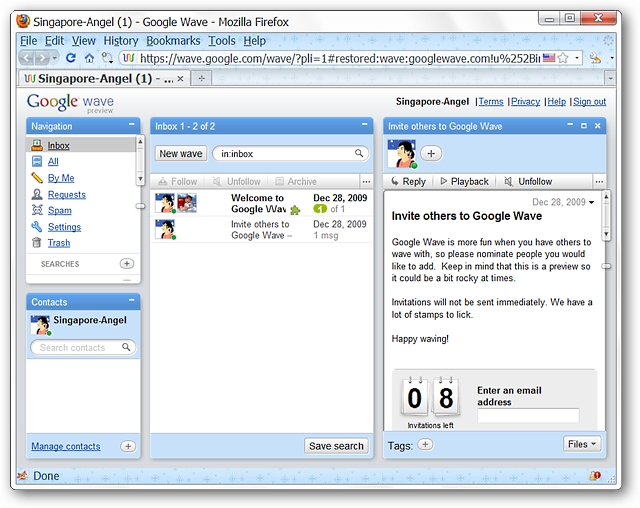
Task: Minimize the Navigation panel
Action: [x=132, y=124]
